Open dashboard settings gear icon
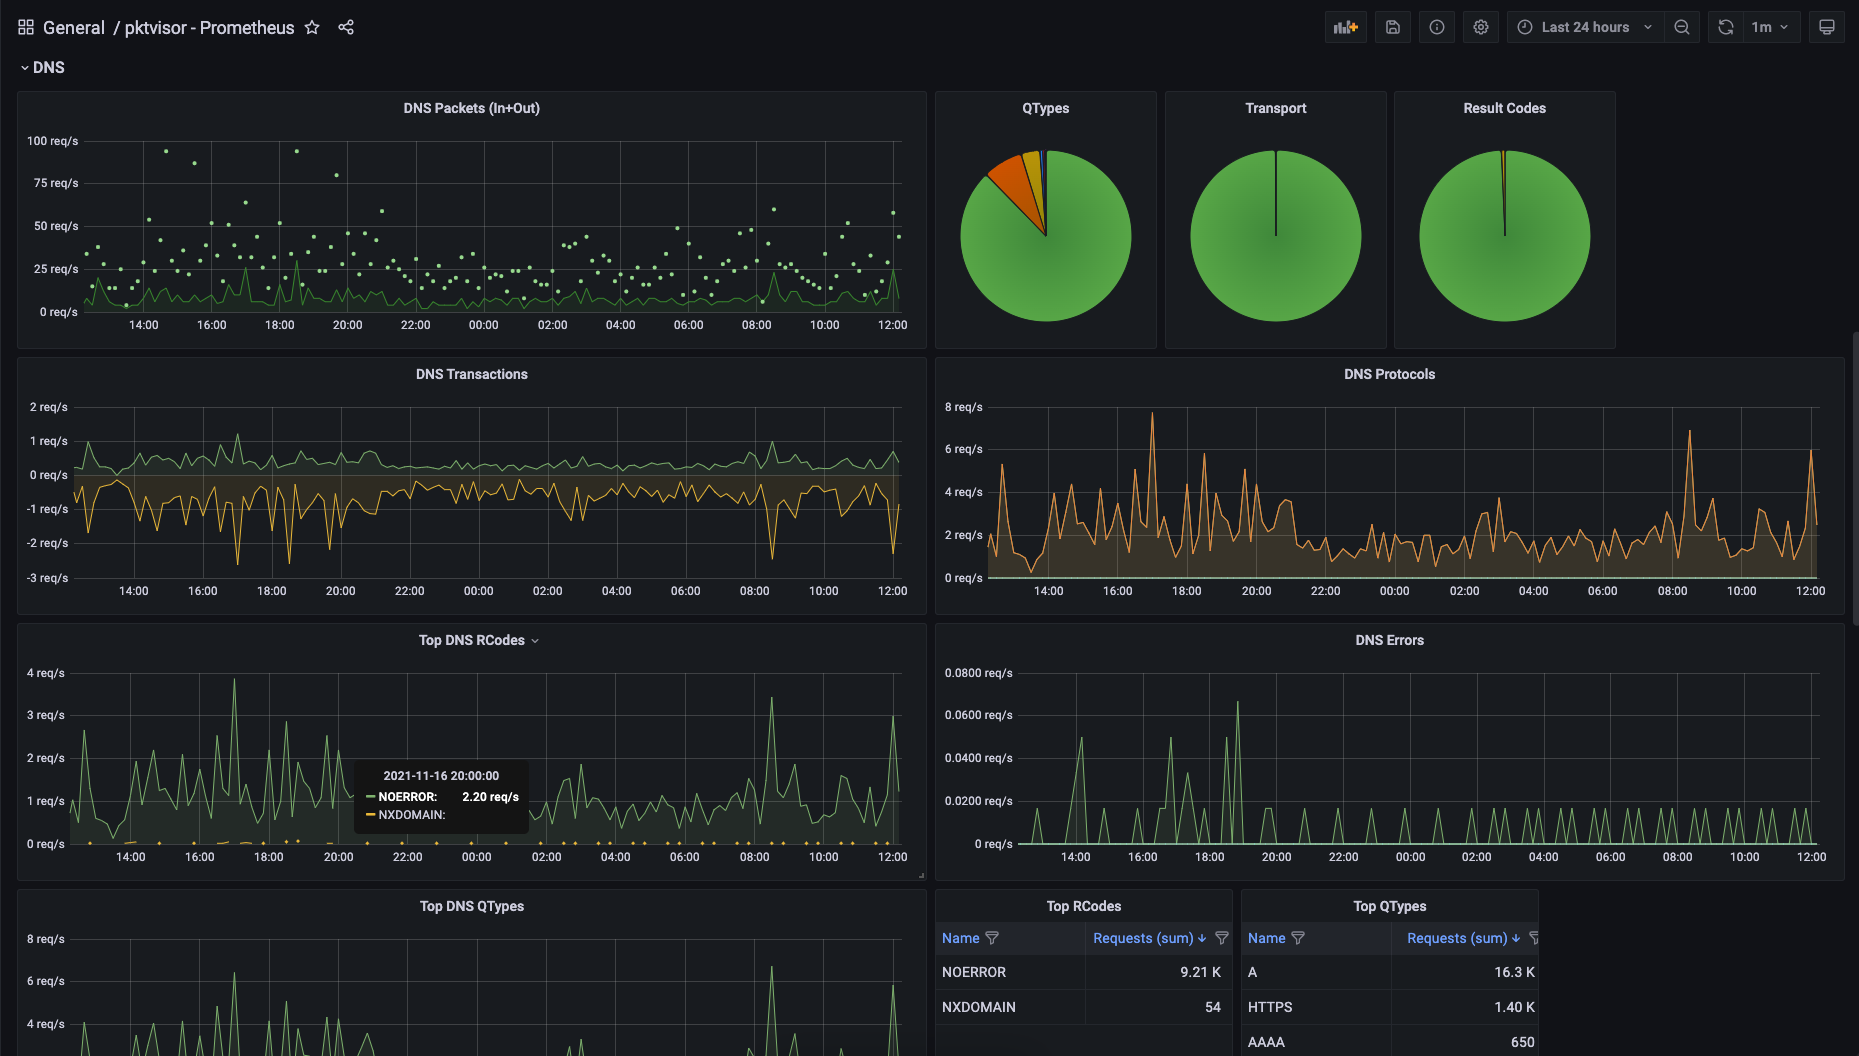The image size is (1859, 1056). 1481,27
